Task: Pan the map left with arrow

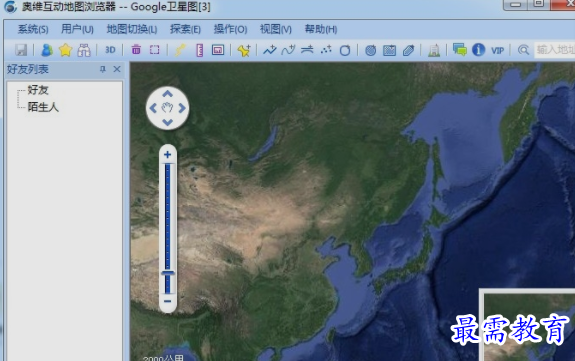Action: (153, 108)
